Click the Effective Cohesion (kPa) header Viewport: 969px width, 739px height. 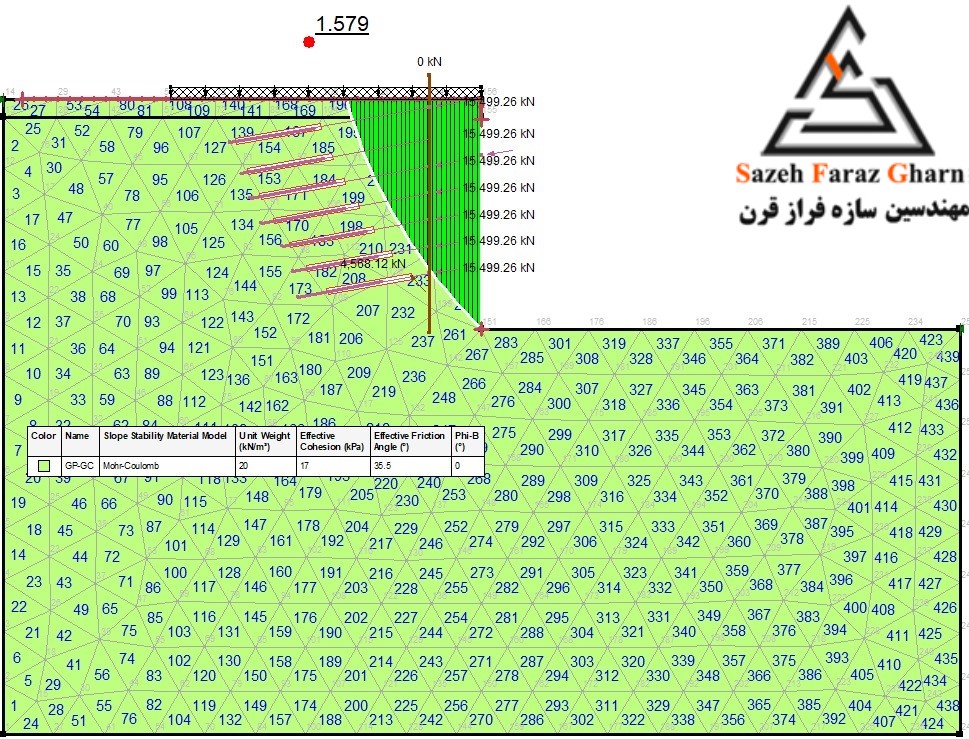(332, 441)
